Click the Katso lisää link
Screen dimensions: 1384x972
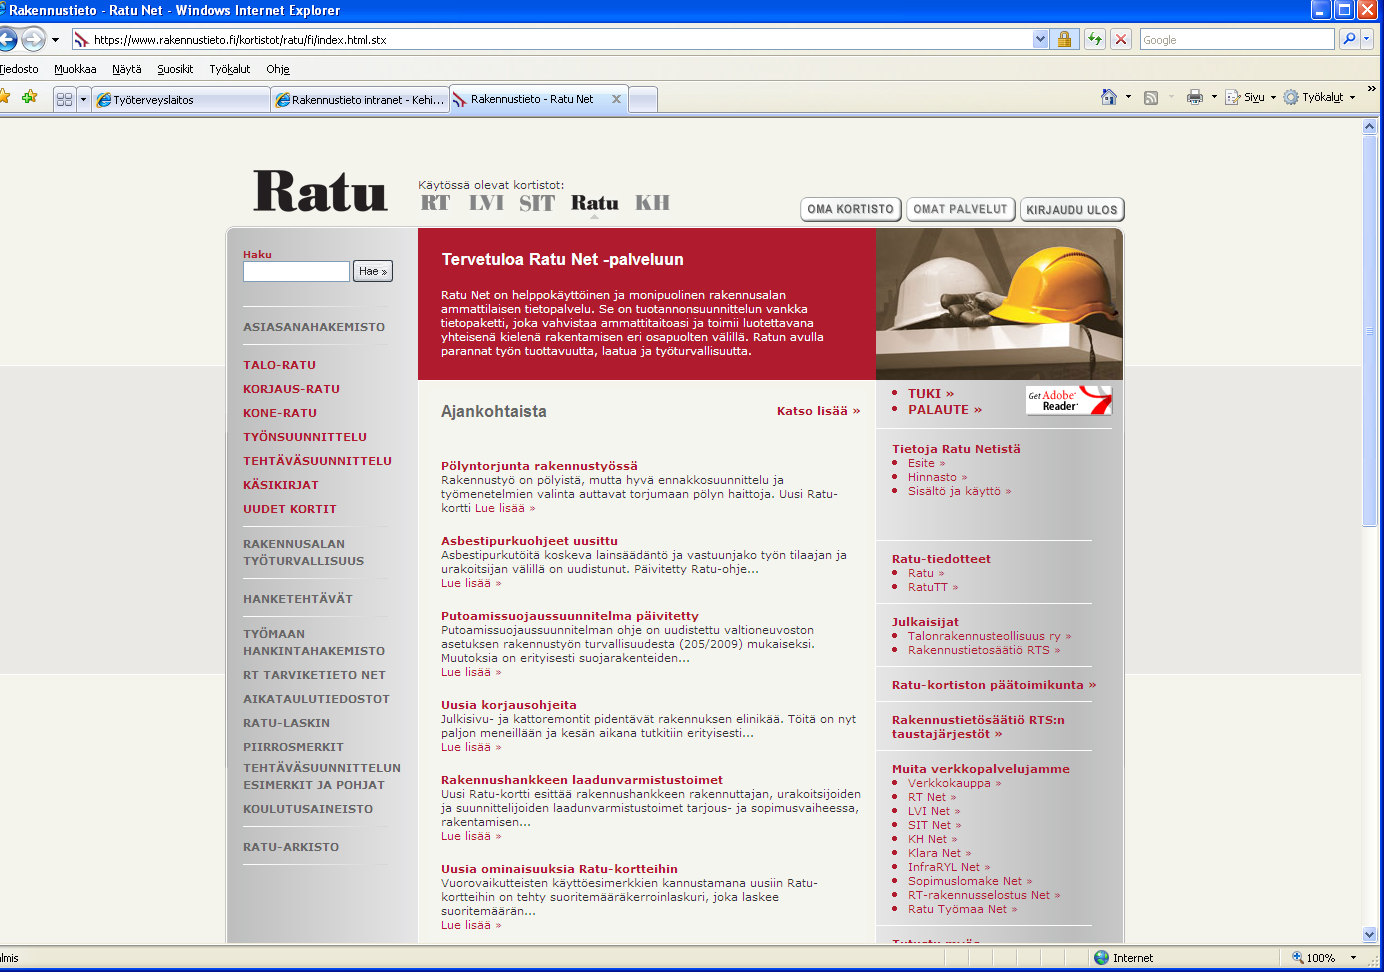[x=818, y=411]
